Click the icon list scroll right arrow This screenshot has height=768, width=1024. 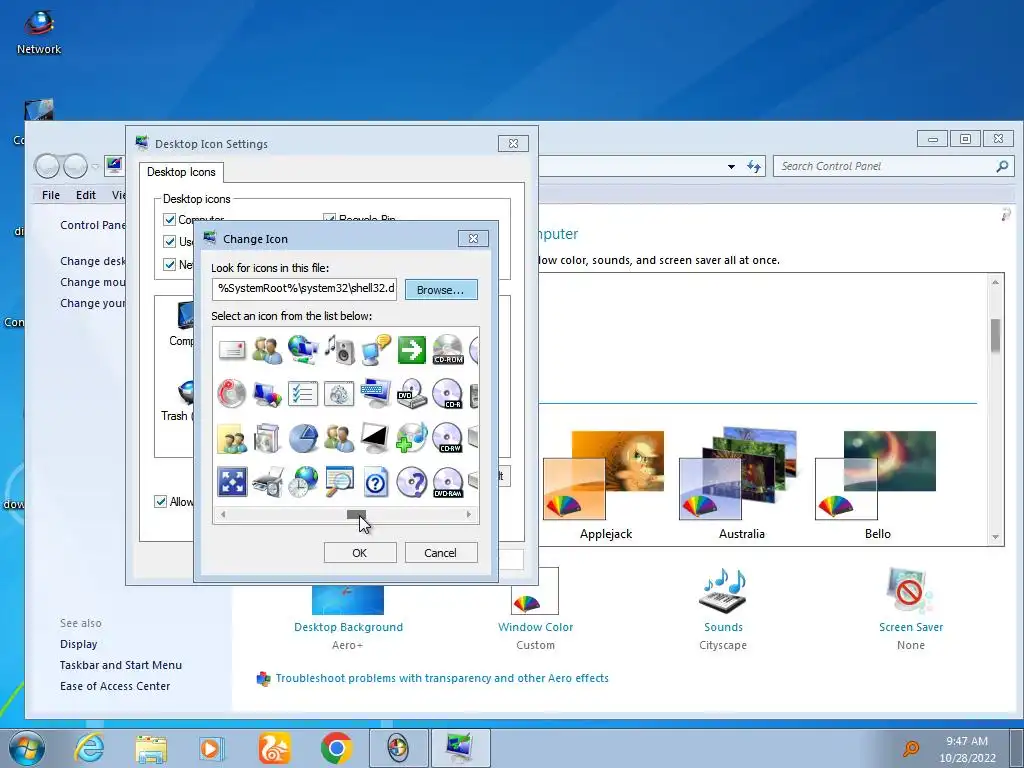coord(469,515)
